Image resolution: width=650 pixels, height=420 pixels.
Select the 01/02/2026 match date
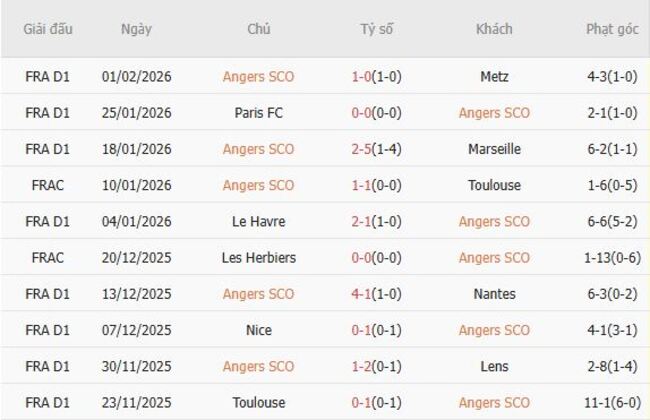[137, 77]
